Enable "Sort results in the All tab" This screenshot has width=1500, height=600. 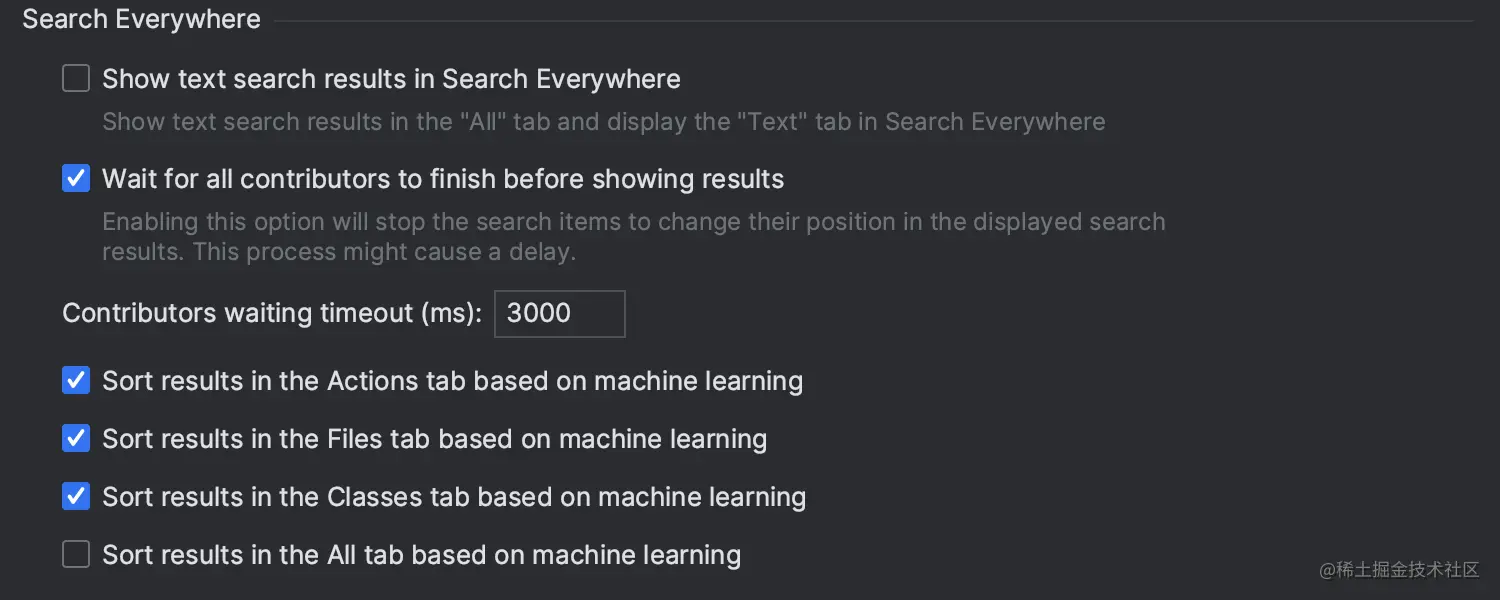pos(76,553)
